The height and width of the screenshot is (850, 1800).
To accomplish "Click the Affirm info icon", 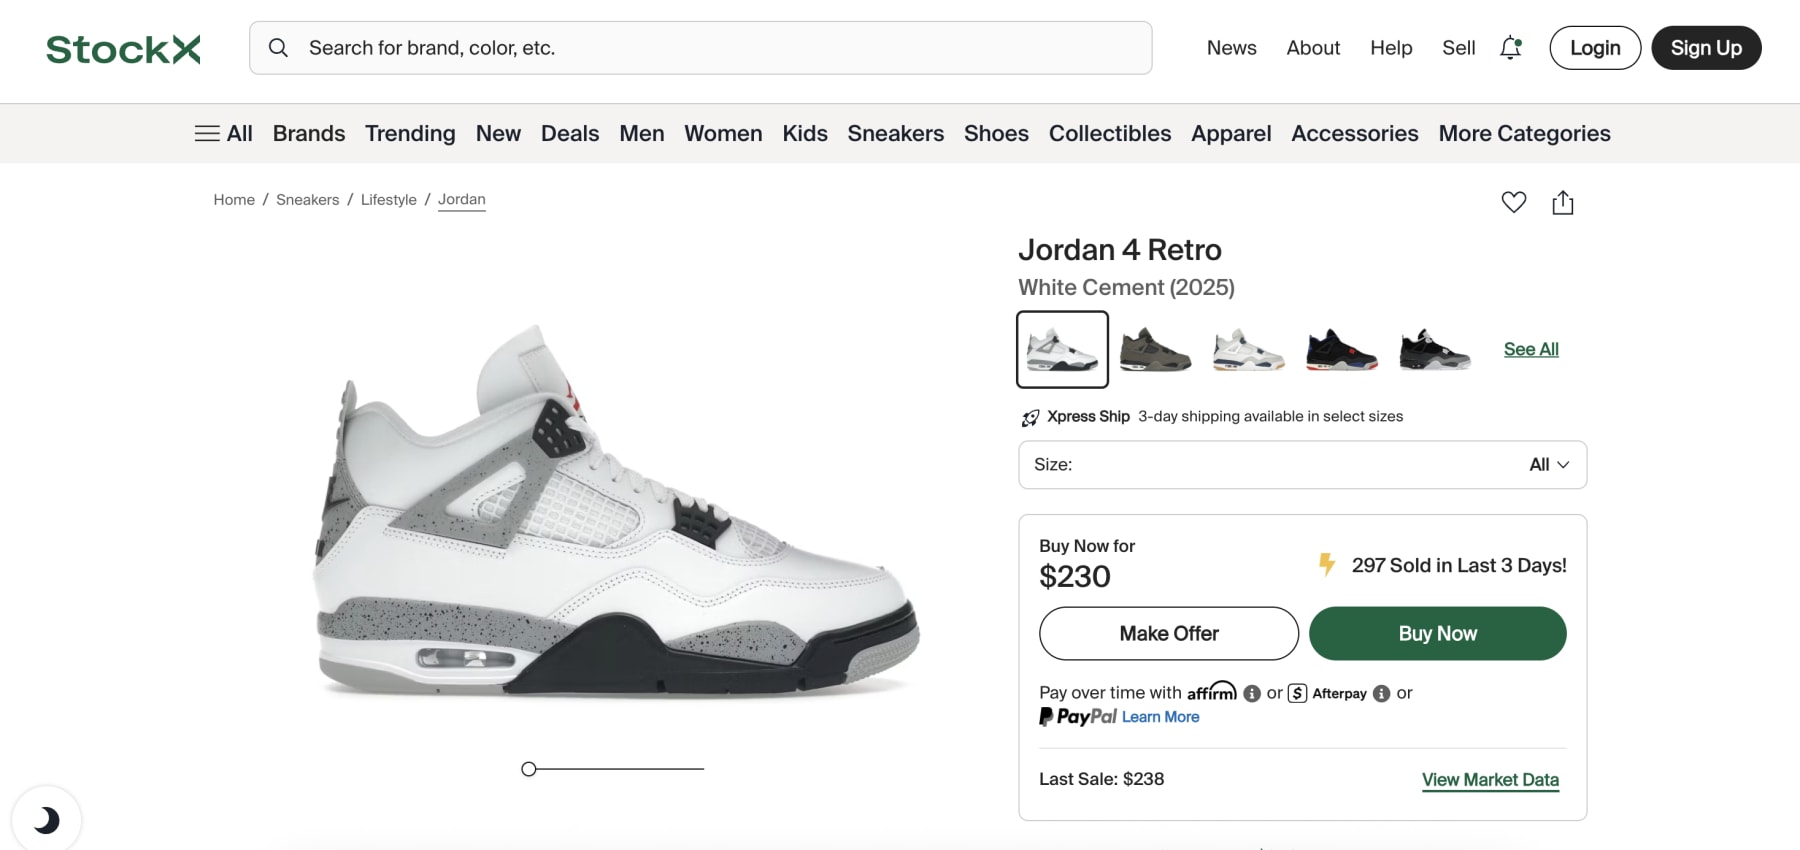I will click(x=1252, y=693).
